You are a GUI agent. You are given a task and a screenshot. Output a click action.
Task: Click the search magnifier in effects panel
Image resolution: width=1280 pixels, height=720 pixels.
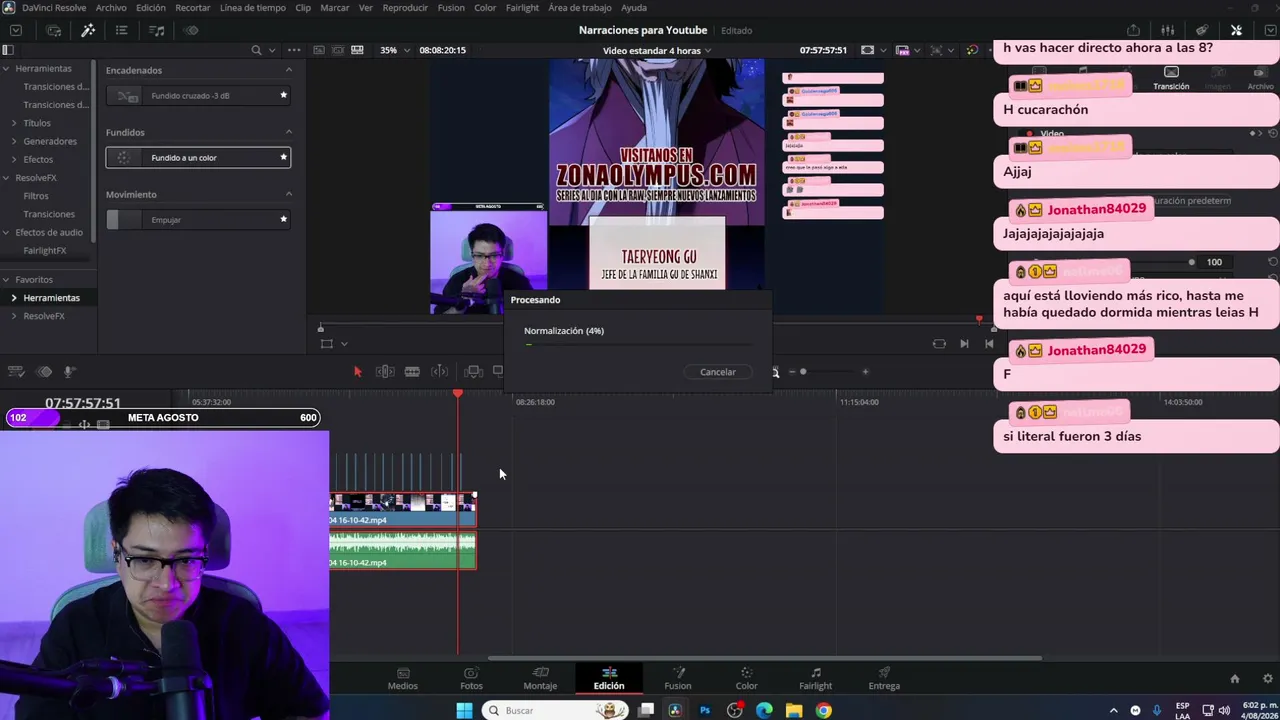click(x=256, y=50)
